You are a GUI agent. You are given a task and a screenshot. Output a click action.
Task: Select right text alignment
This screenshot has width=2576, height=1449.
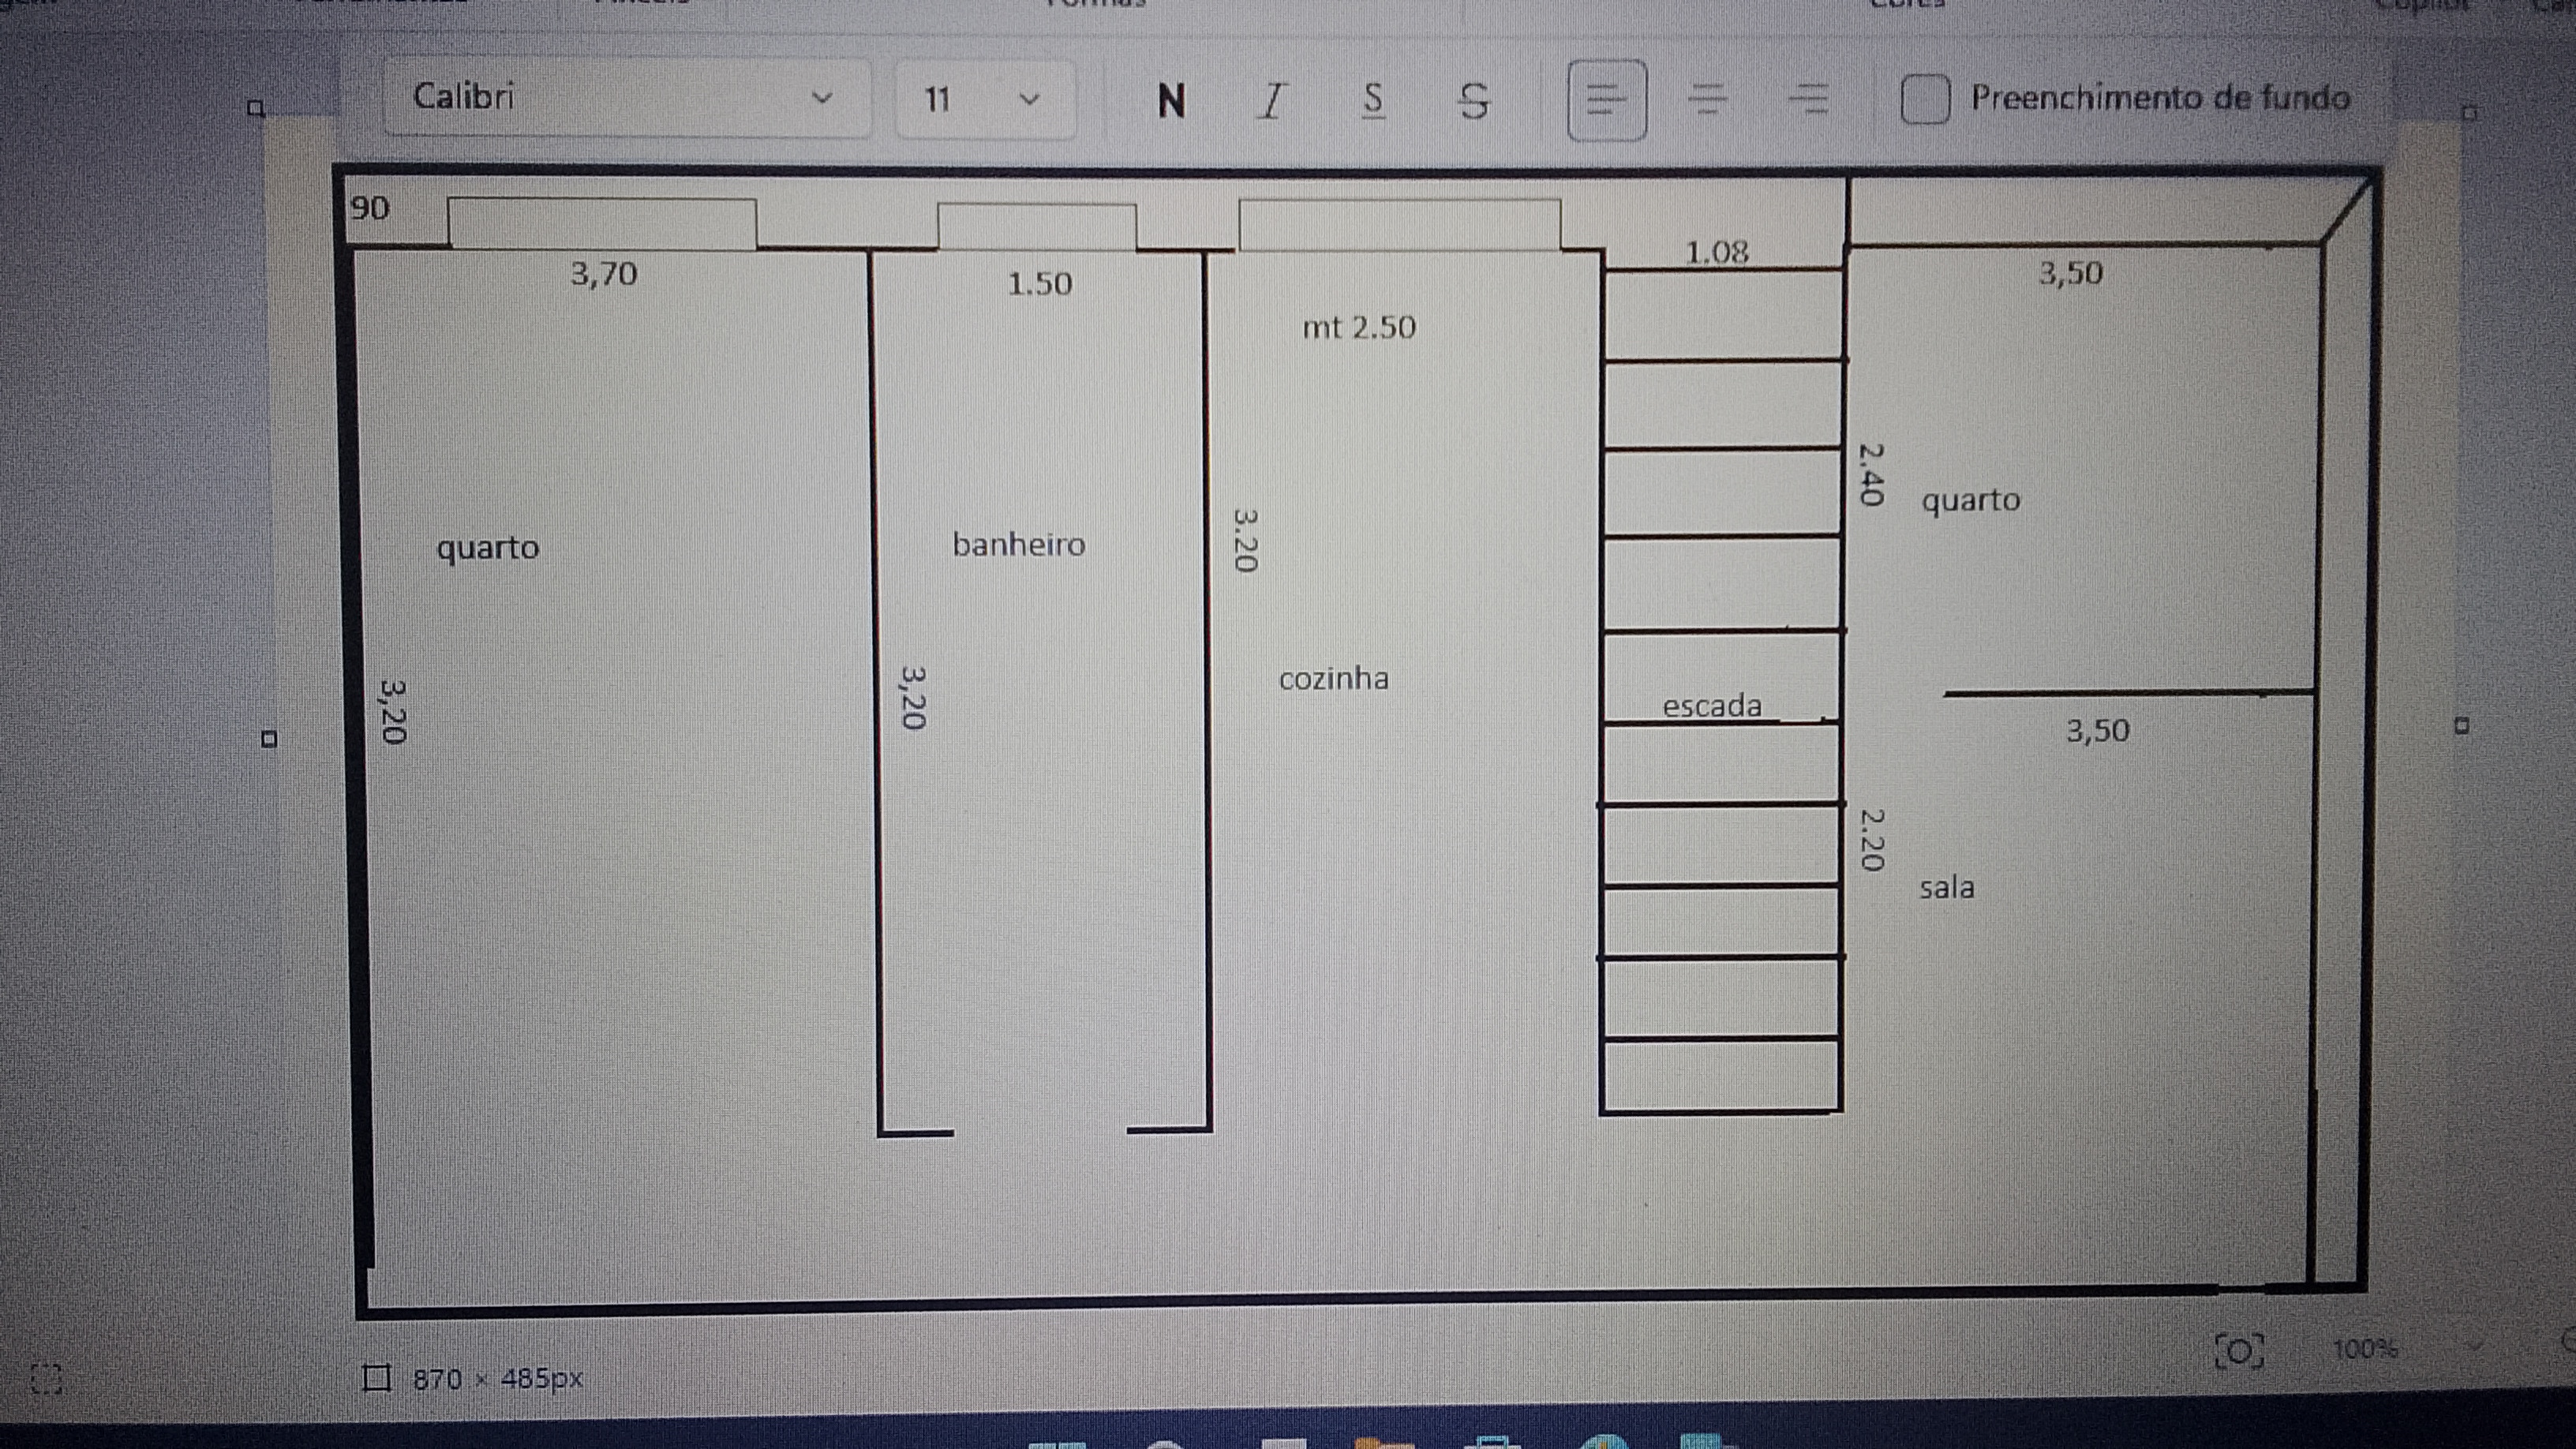tap(1808, 100)
